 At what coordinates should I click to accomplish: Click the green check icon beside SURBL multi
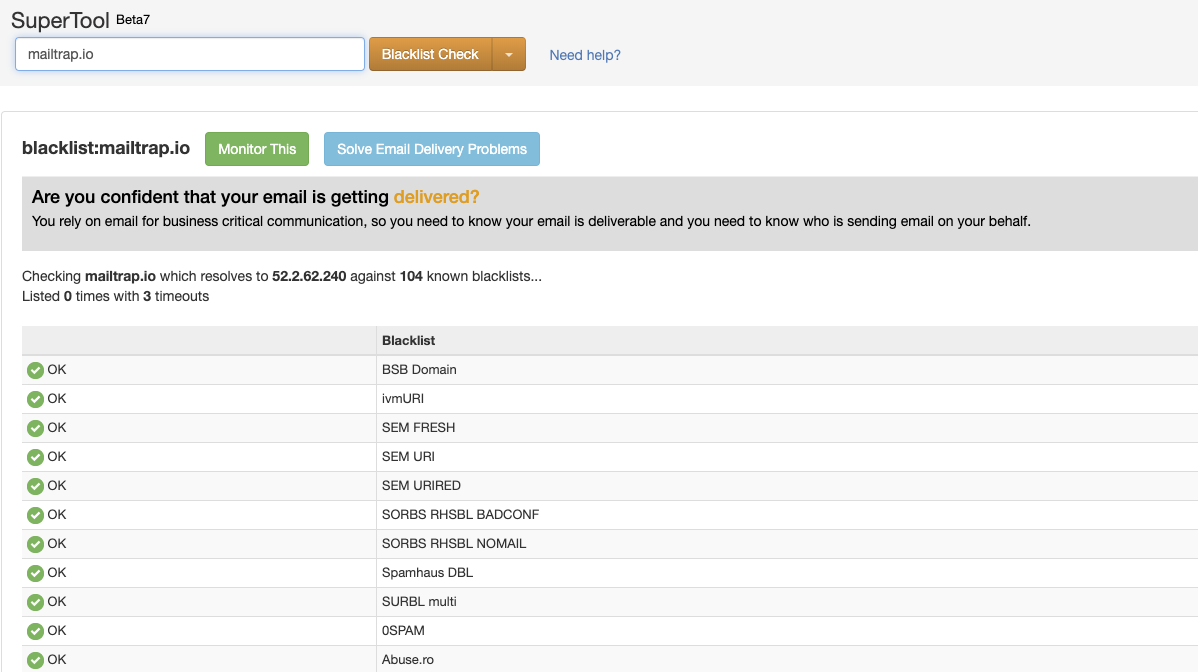(x=35, y=603)
